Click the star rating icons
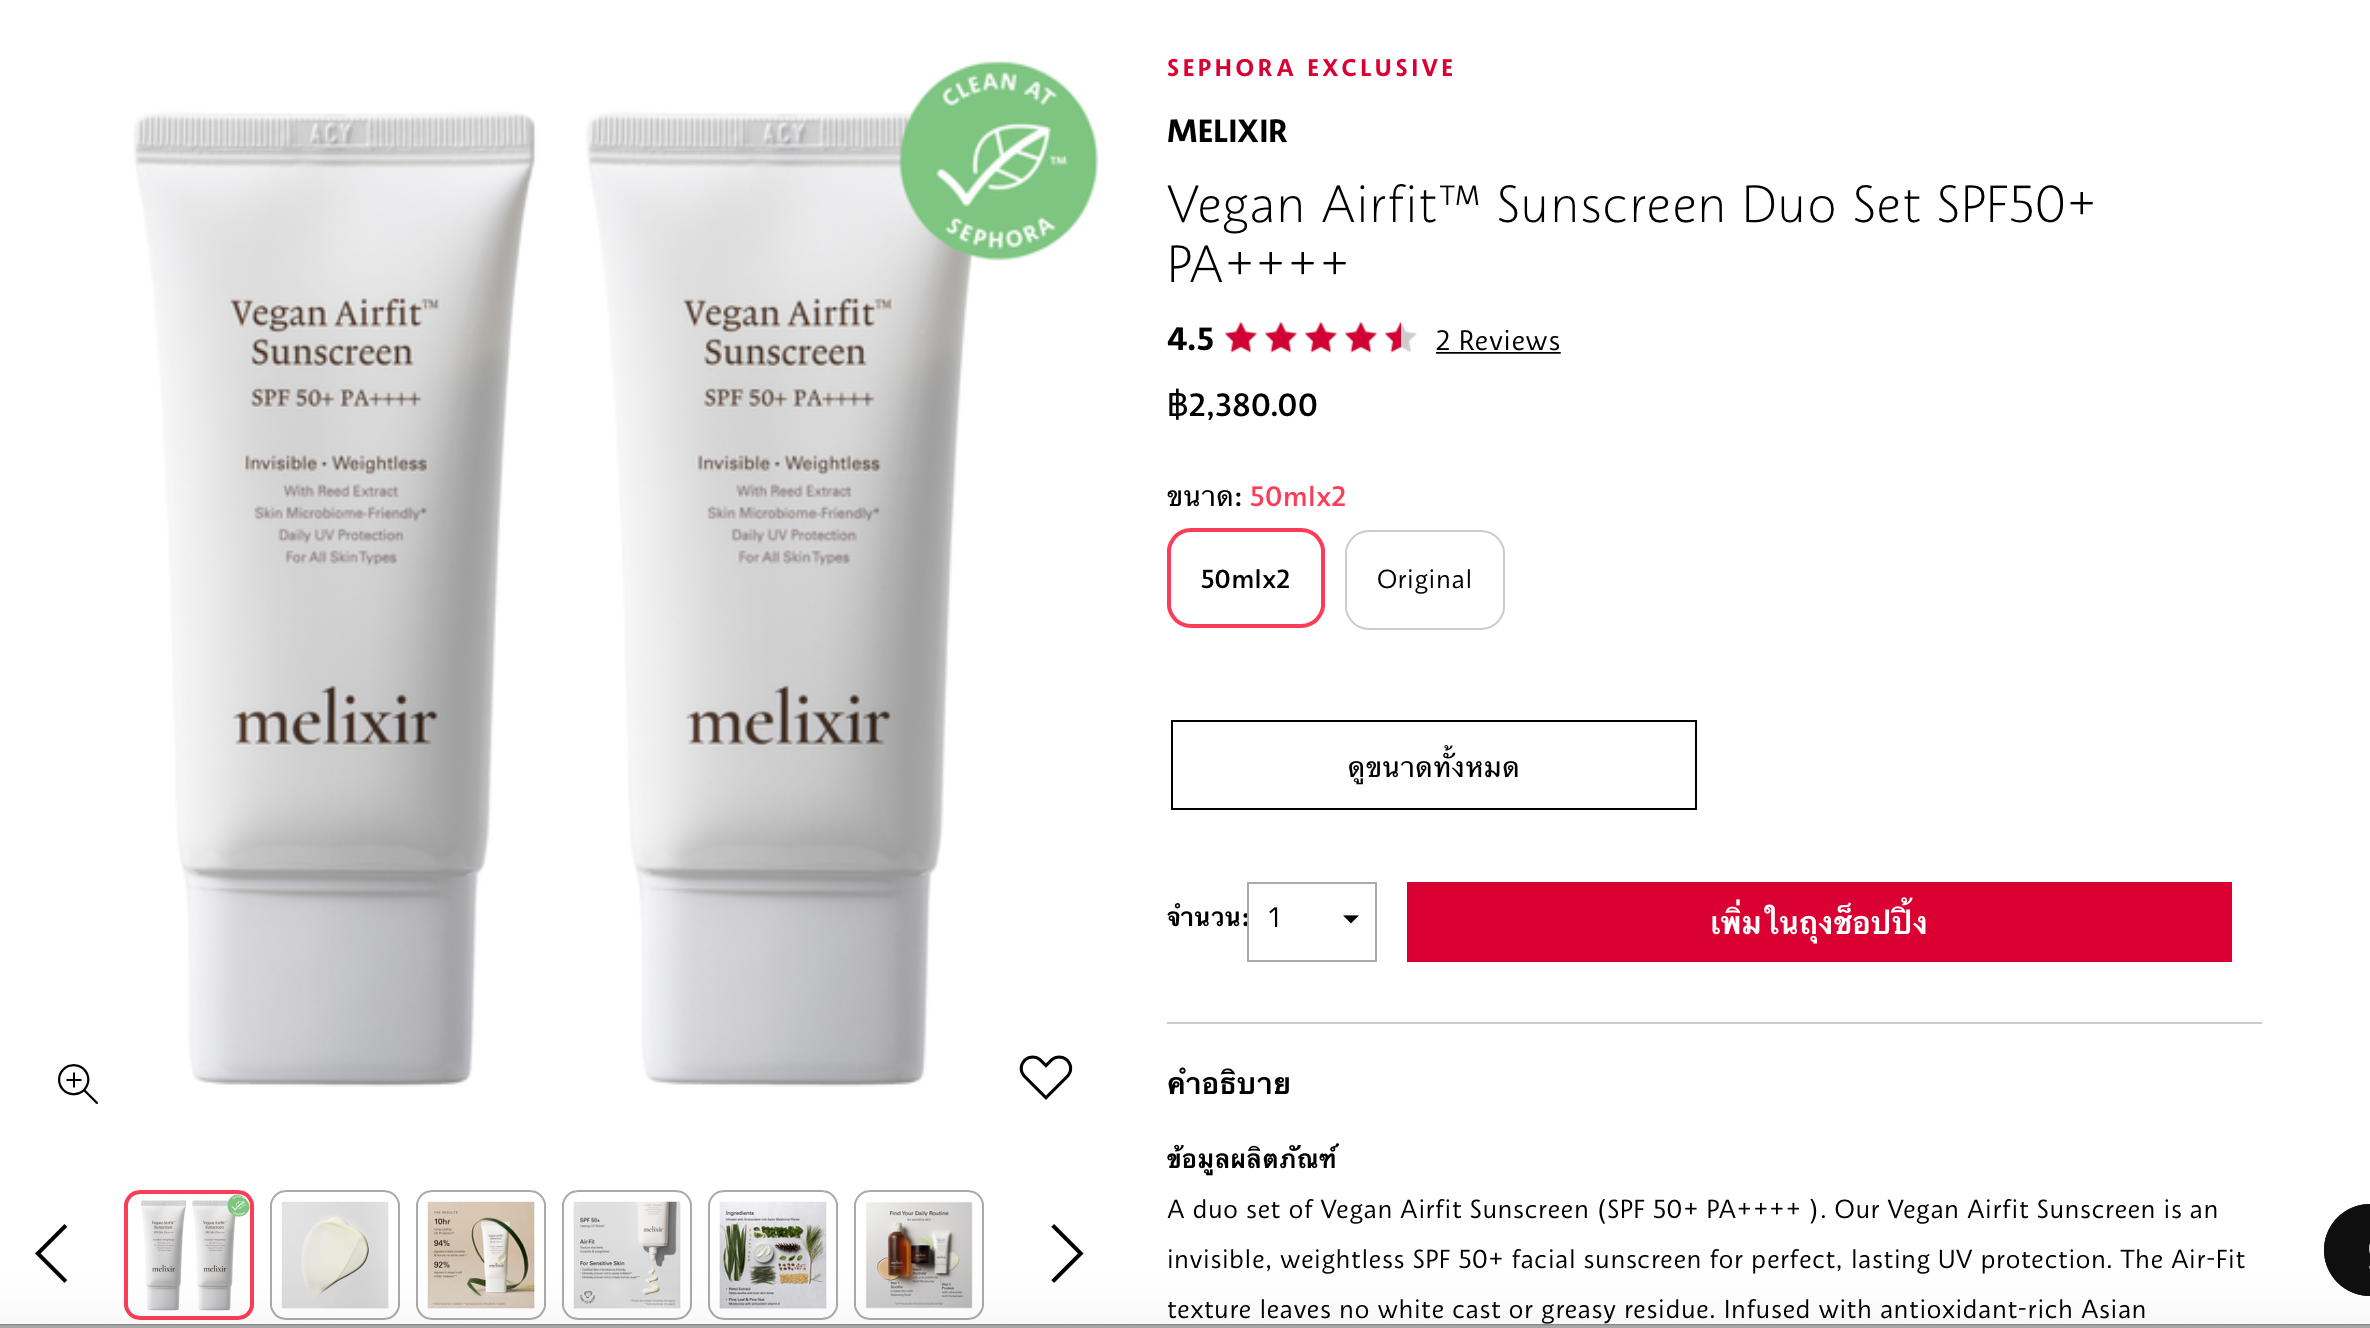Screen dimensions: 2370x1328 coord(1320,339)
